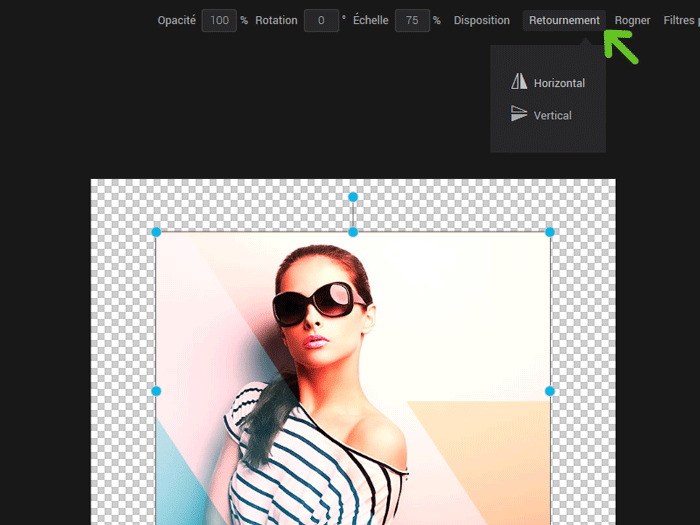Click the left-middle resize handle
700x525 pixels.
pos(156,391)
